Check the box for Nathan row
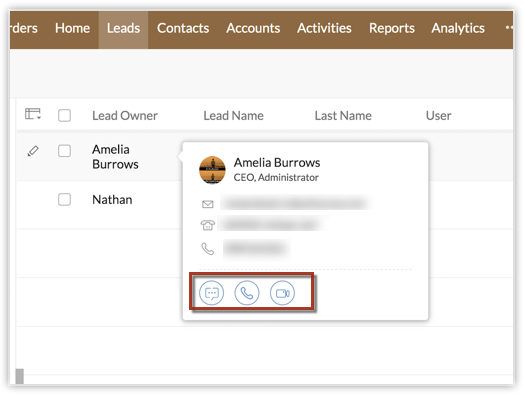This screenshot has width=524, height=395. pyautogui.click(x=64, y=200)
